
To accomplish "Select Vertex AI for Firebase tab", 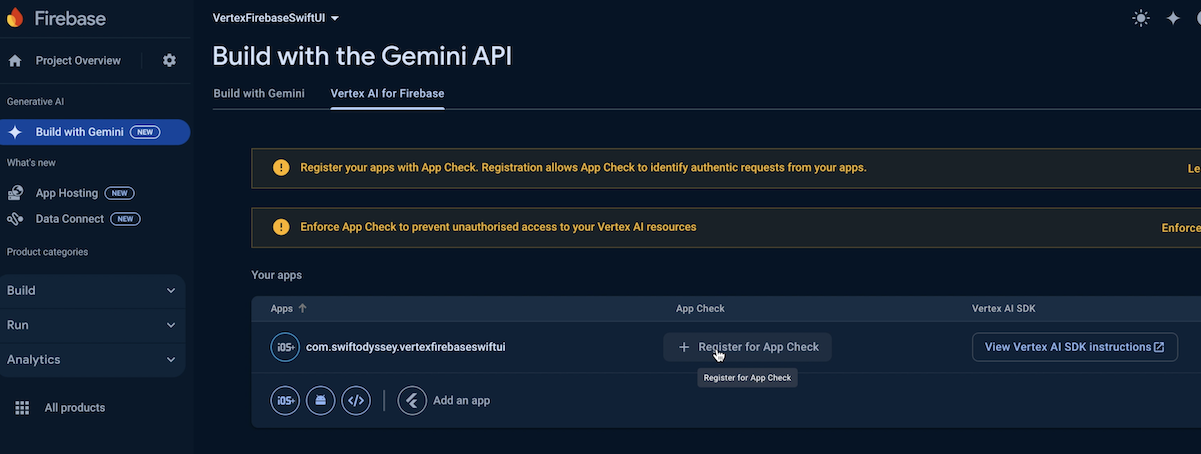I will (387, 93).
